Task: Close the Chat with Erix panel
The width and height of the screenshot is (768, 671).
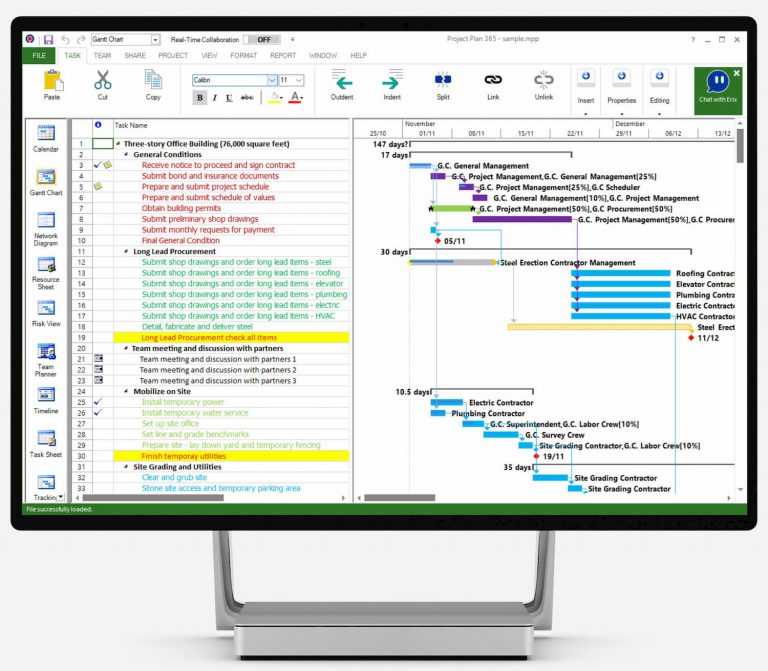Action: 736,72
